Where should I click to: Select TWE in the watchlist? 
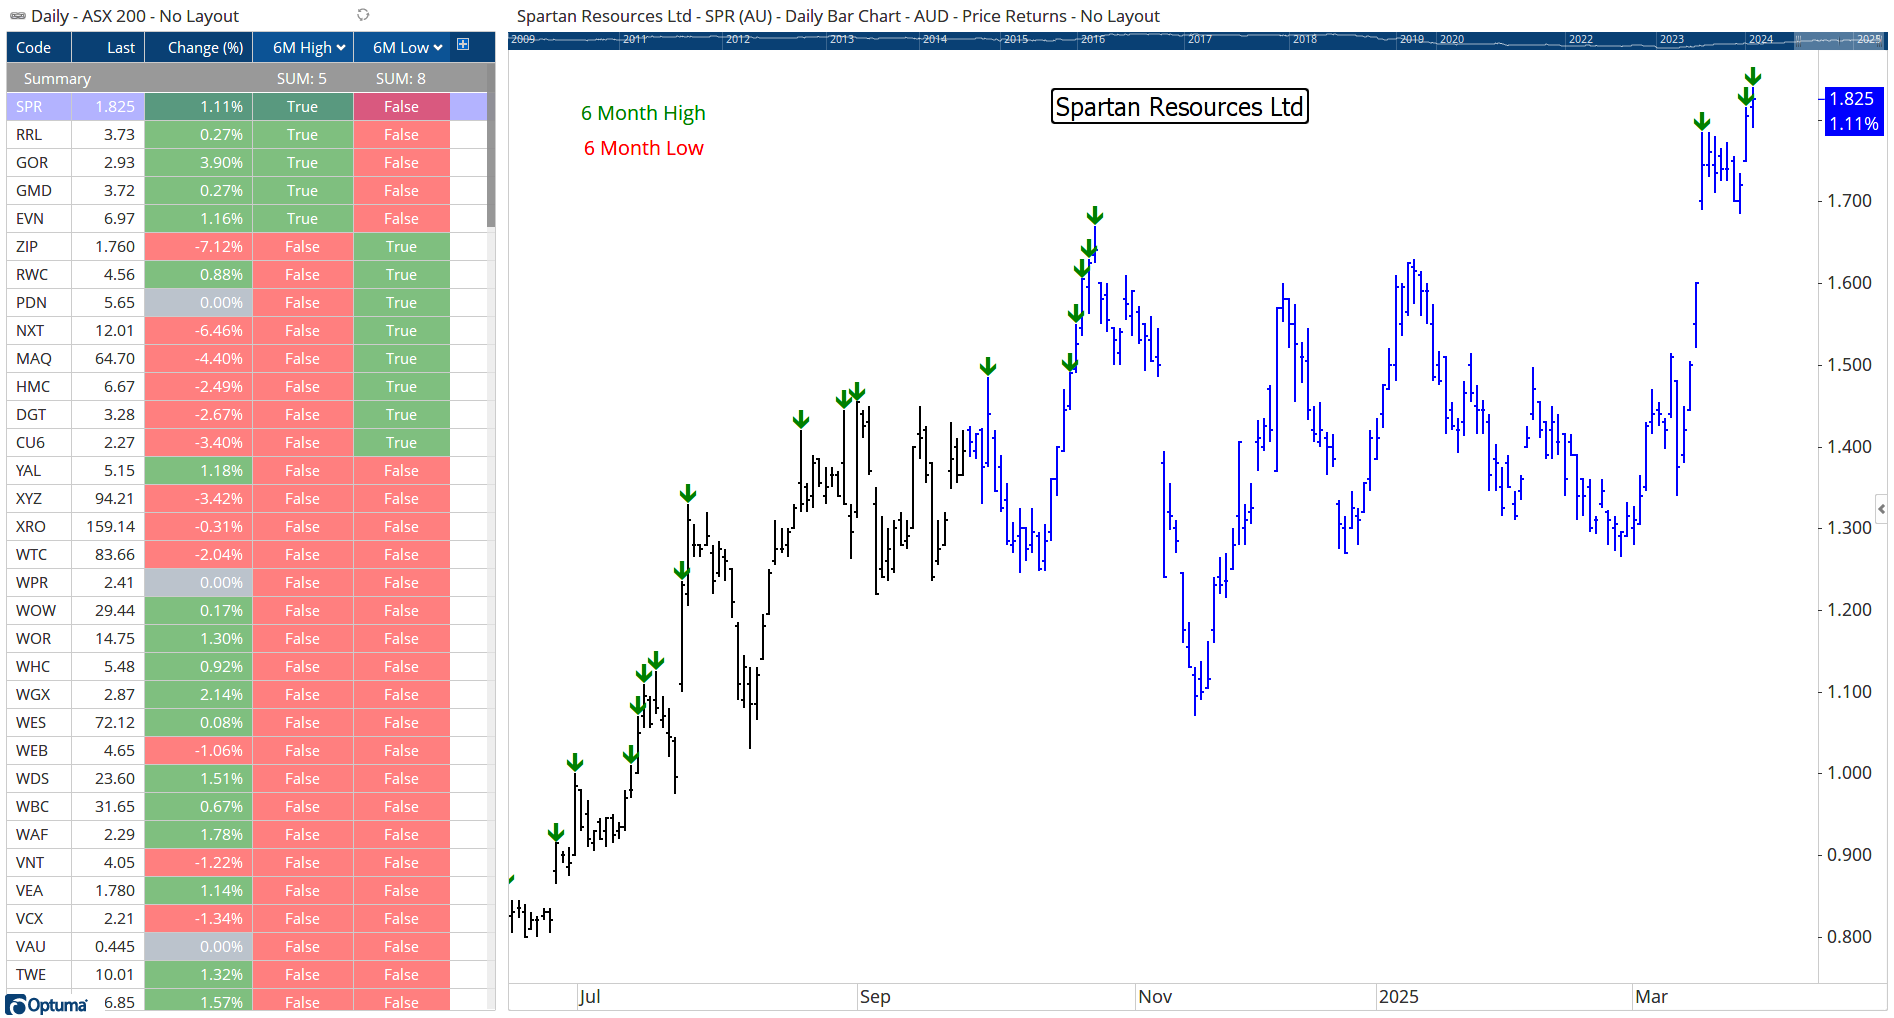pos(39,975)
